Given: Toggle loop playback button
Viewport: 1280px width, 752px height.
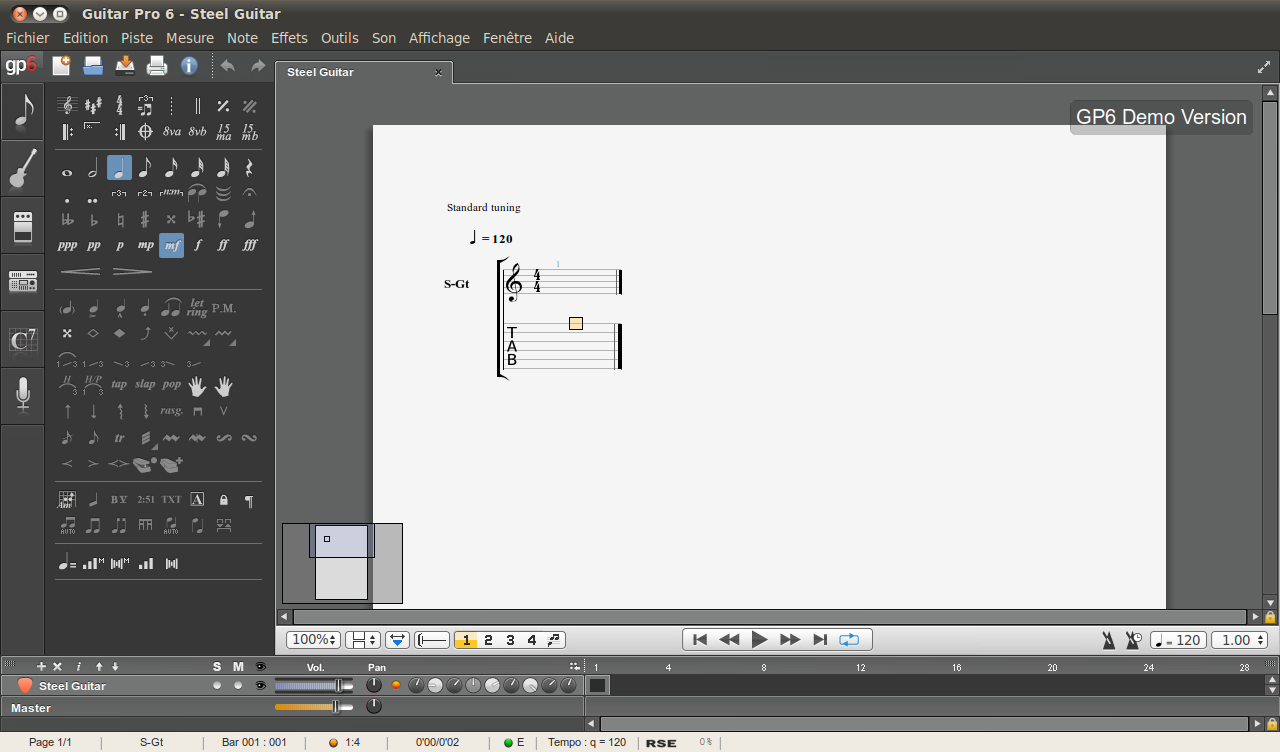Looking at the screenshot, I should pyautogui.click(x=849, y=640).
